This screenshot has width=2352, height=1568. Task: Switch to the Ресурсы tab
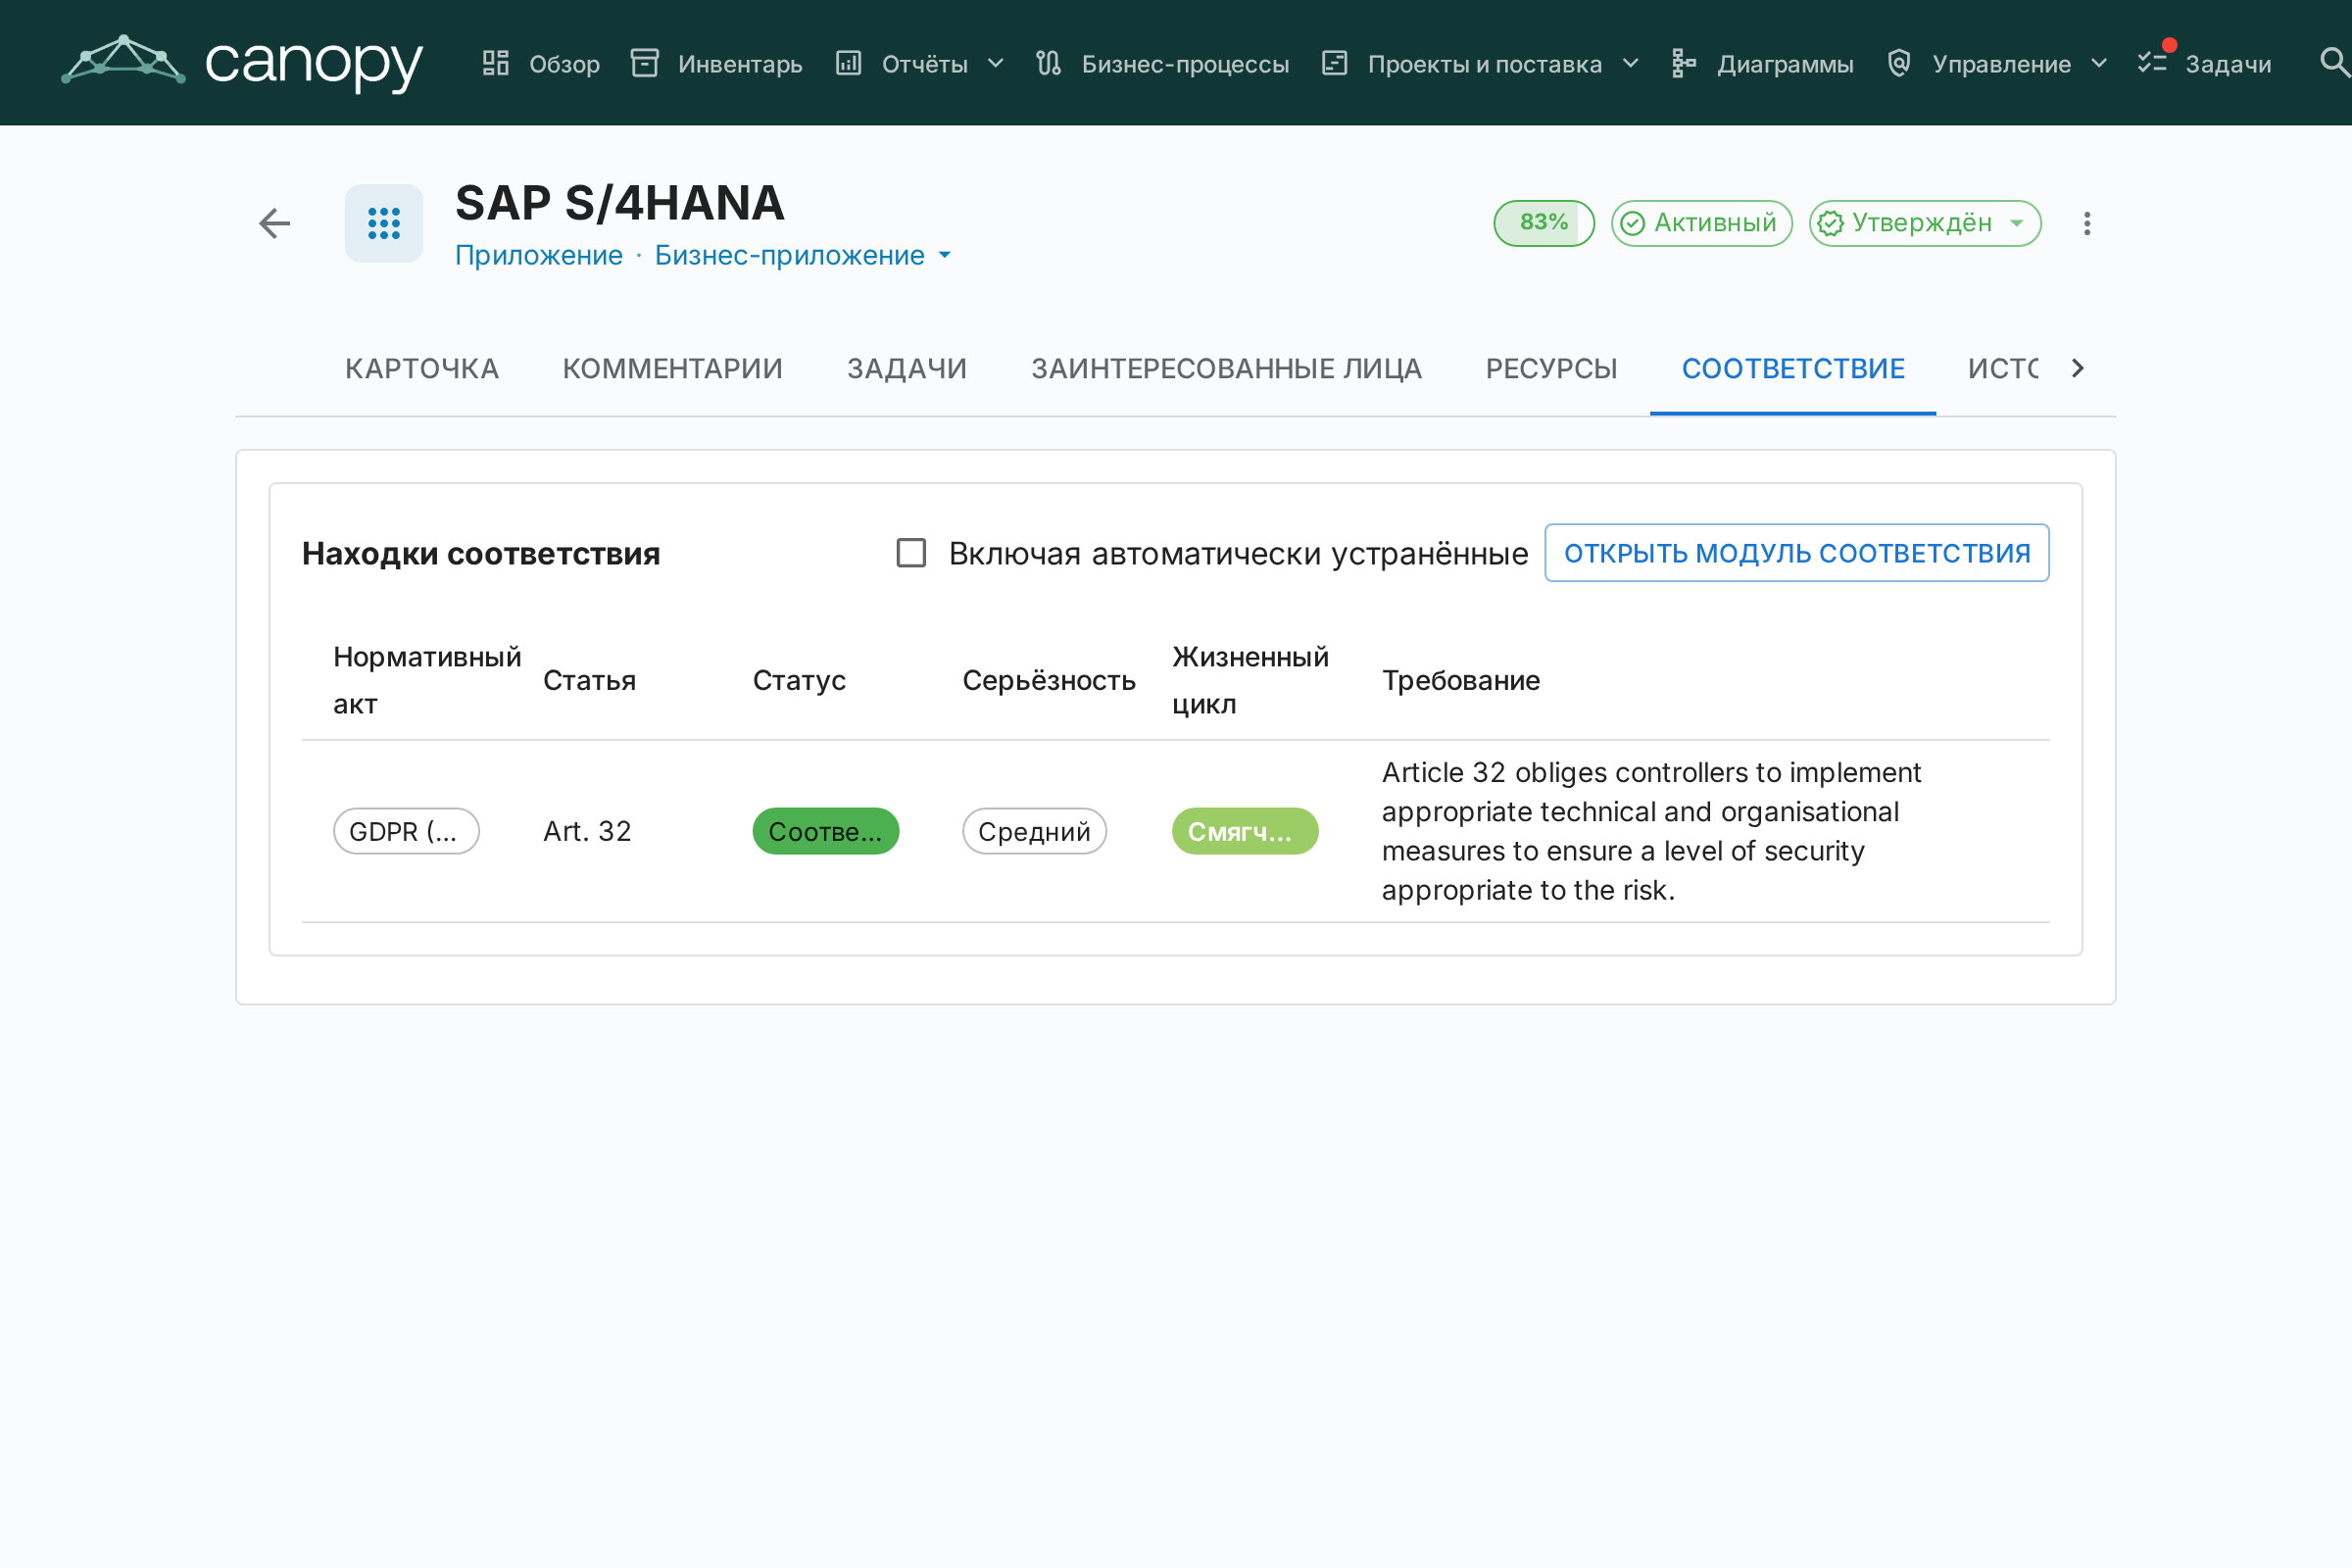coord(1551,368)
